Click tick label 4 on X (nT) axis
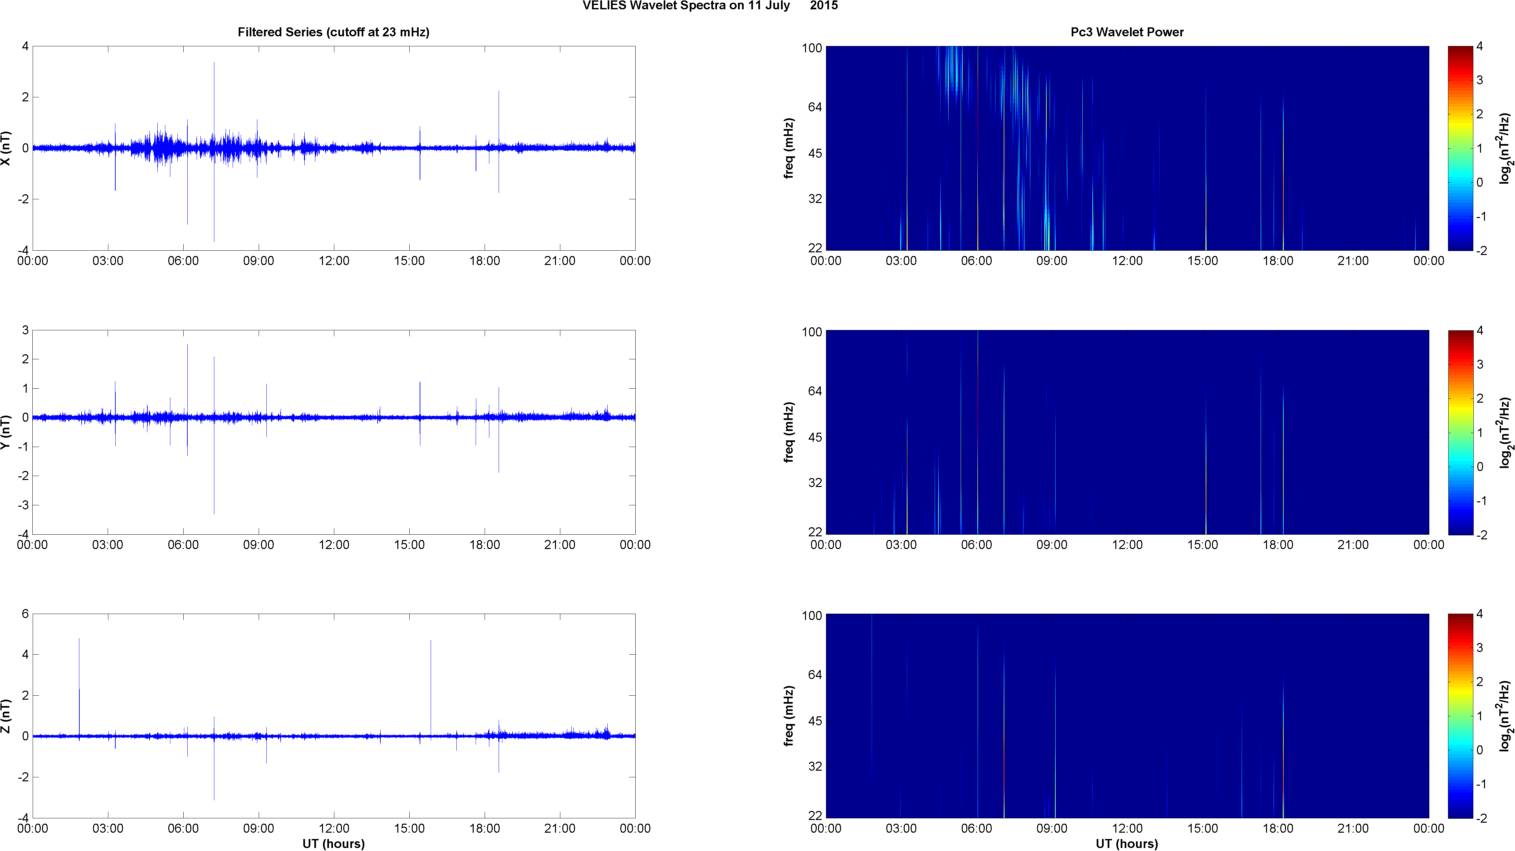 (25, 46)
